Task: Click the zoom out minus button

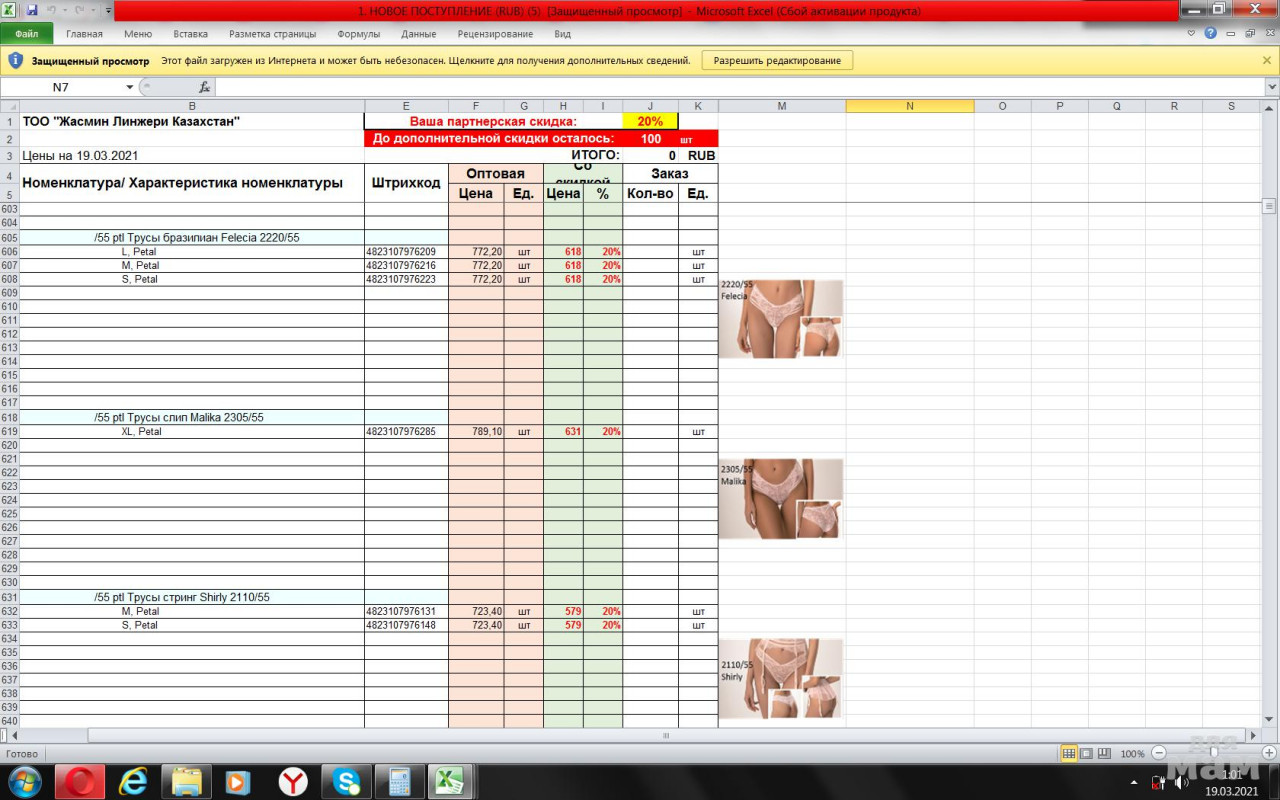Action: tap(1159, 753)
